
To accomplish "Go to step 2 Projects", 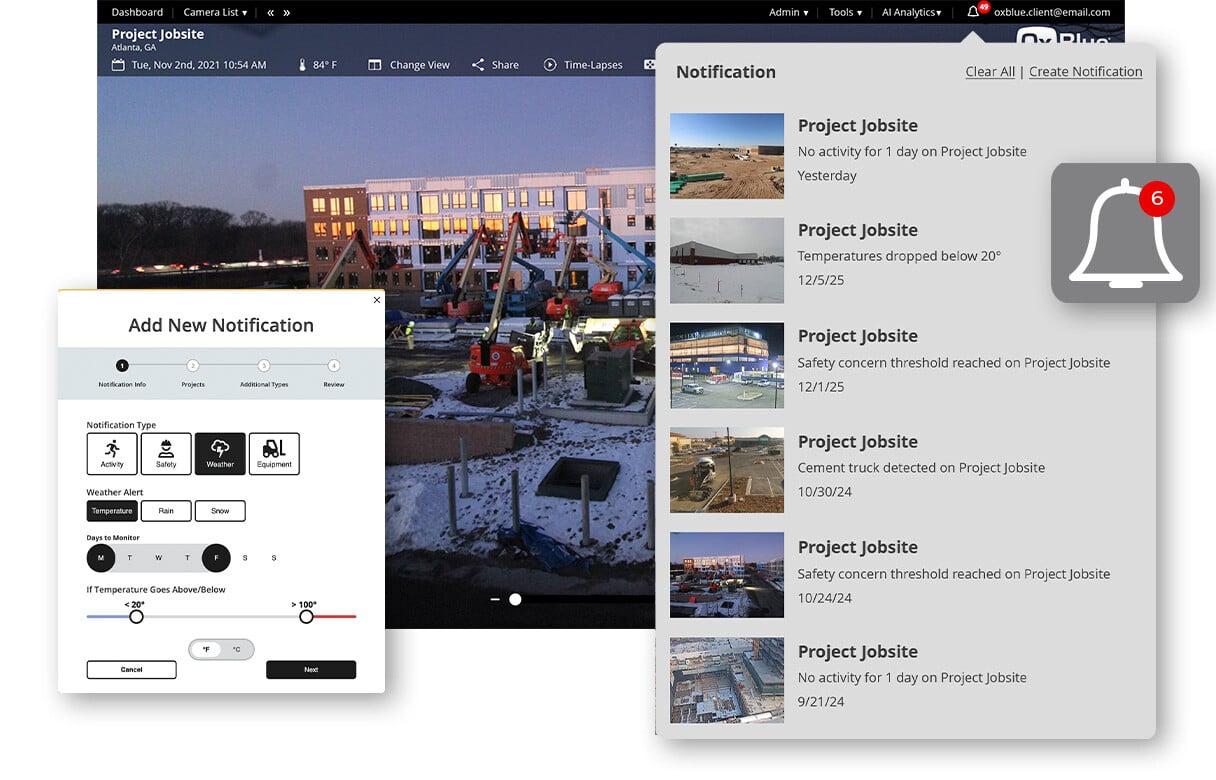I will coord(193,366).
